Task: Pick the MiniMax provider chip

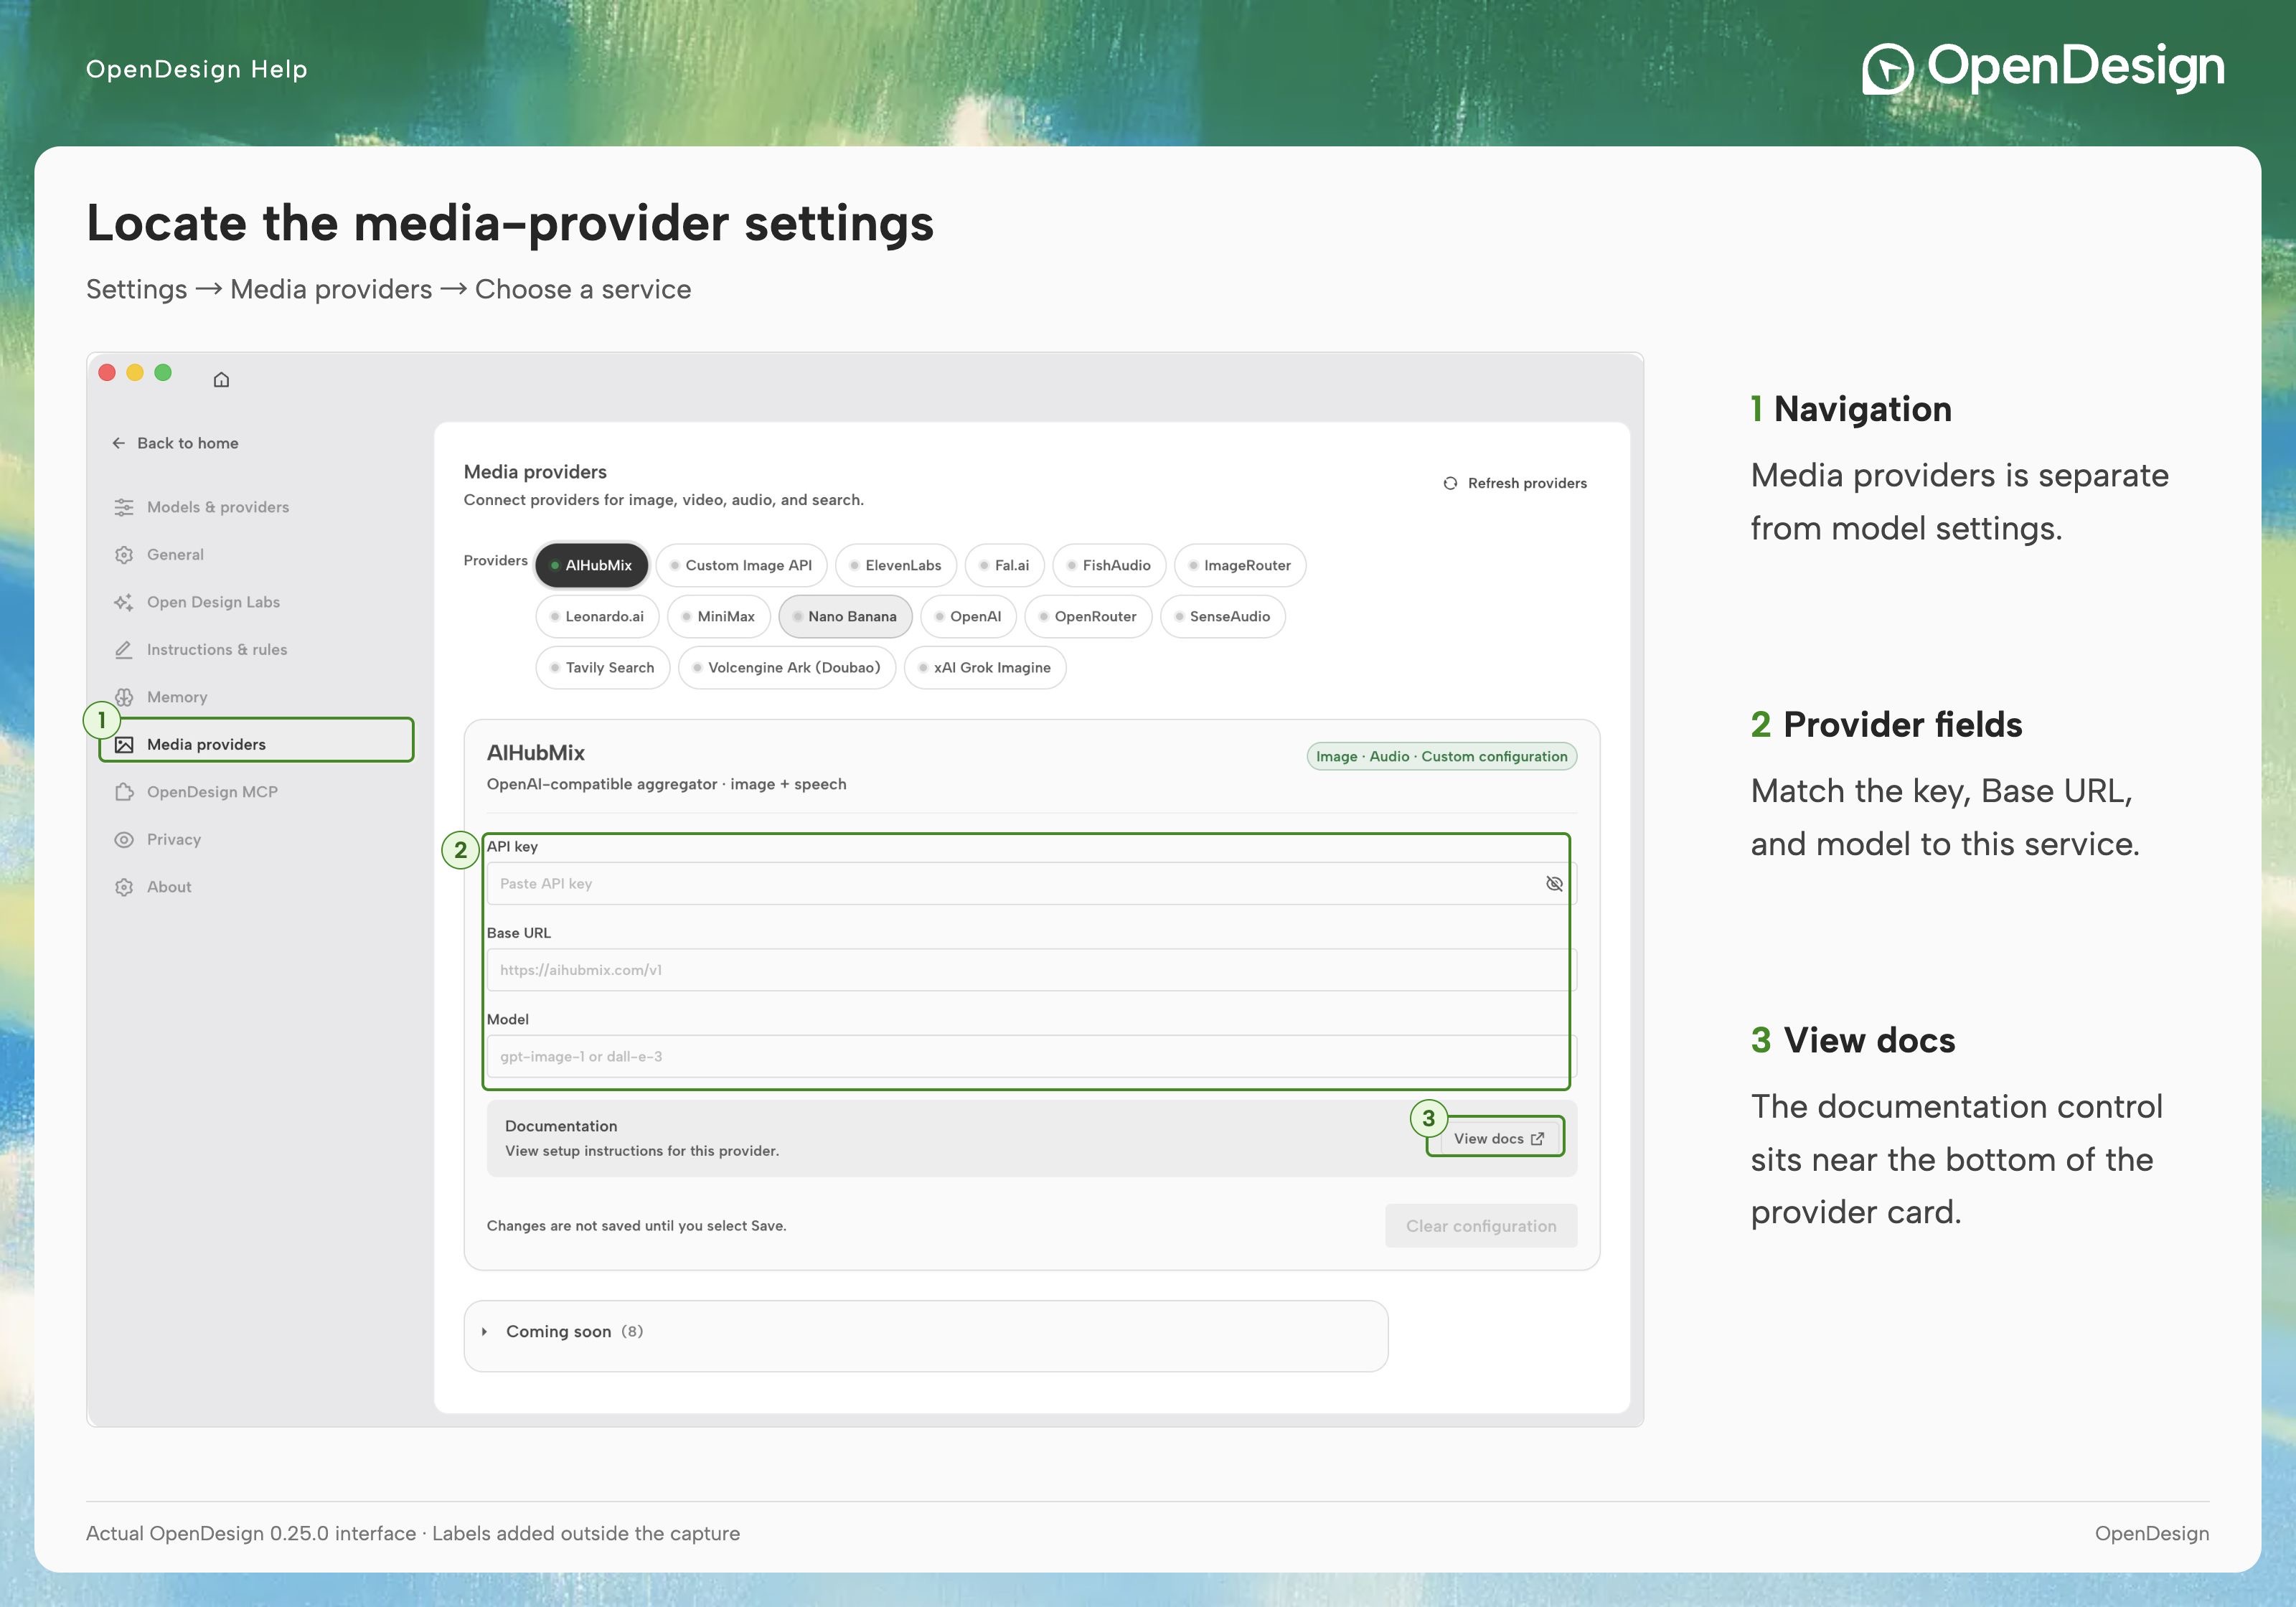Action: click(719, 617)
